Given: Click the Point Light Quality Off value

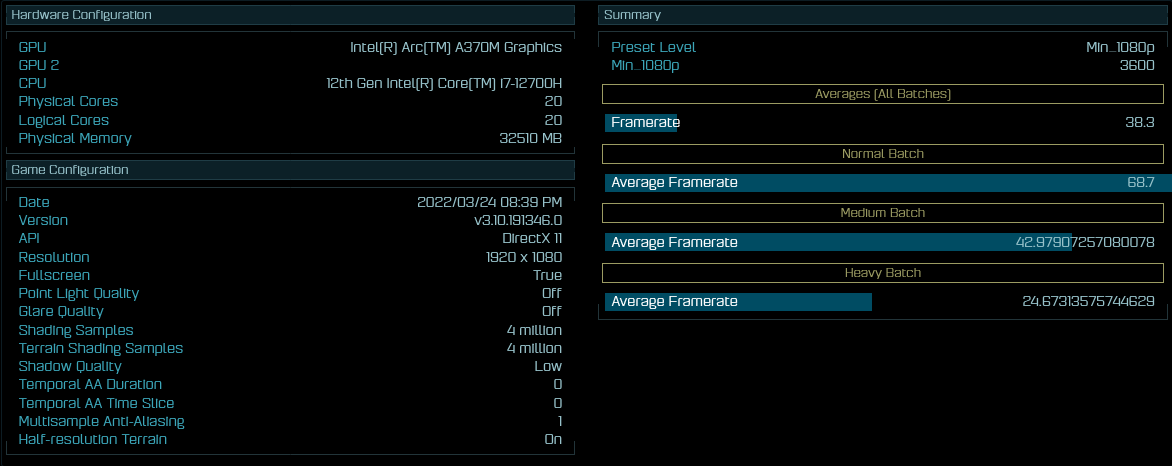Looking at the screenshot, I should tap(551, 294).
